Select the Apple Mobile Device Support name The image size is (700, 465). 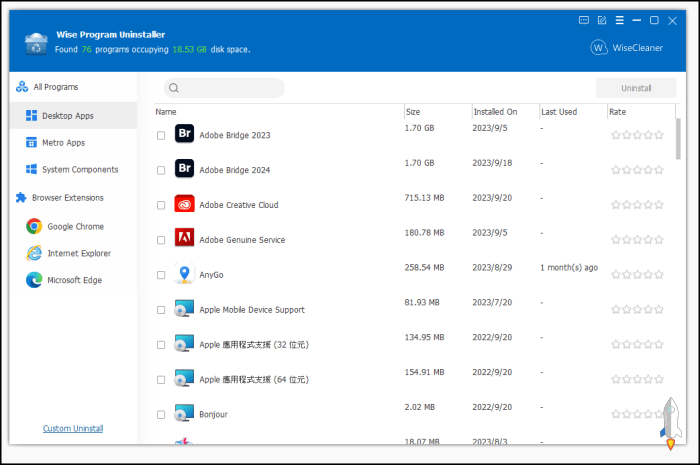click(252, 310)
